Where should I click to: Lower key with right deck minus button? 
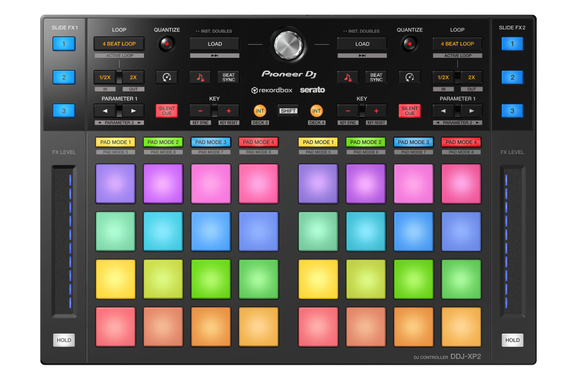(348, 111)
